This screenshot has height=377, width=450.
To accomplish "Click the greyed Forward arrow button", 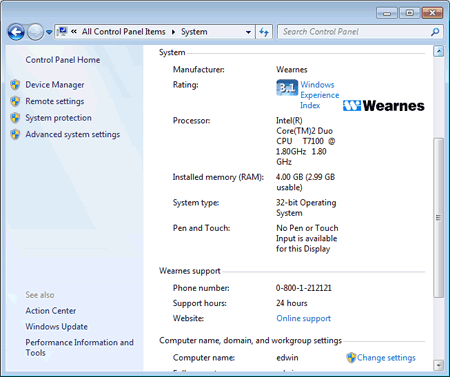I will point(35,32).
